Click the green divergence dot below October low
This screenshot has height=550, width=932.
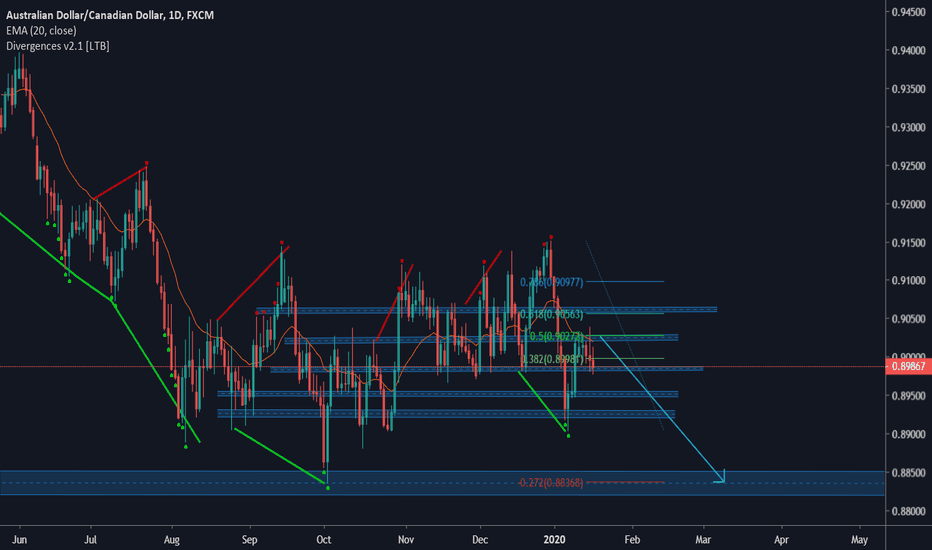(x=328, y=488)
